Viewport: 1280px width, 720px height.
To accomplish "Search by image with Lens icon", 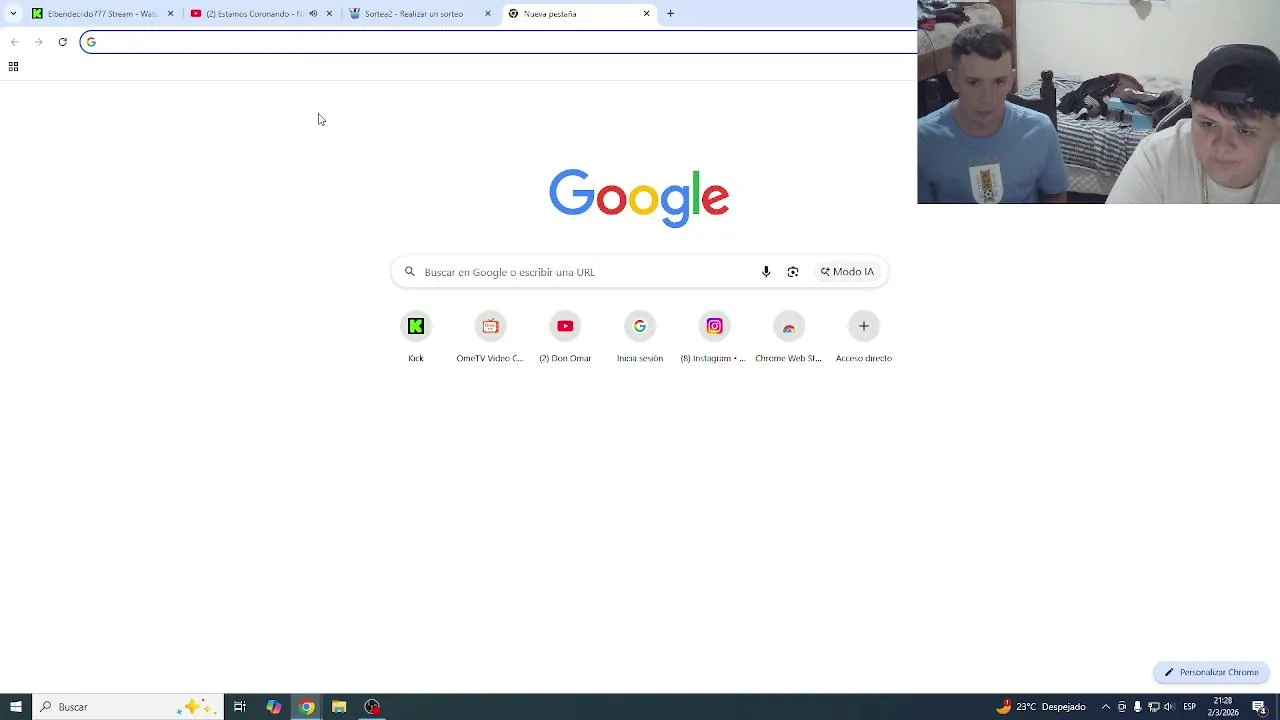I will point(793,272).
